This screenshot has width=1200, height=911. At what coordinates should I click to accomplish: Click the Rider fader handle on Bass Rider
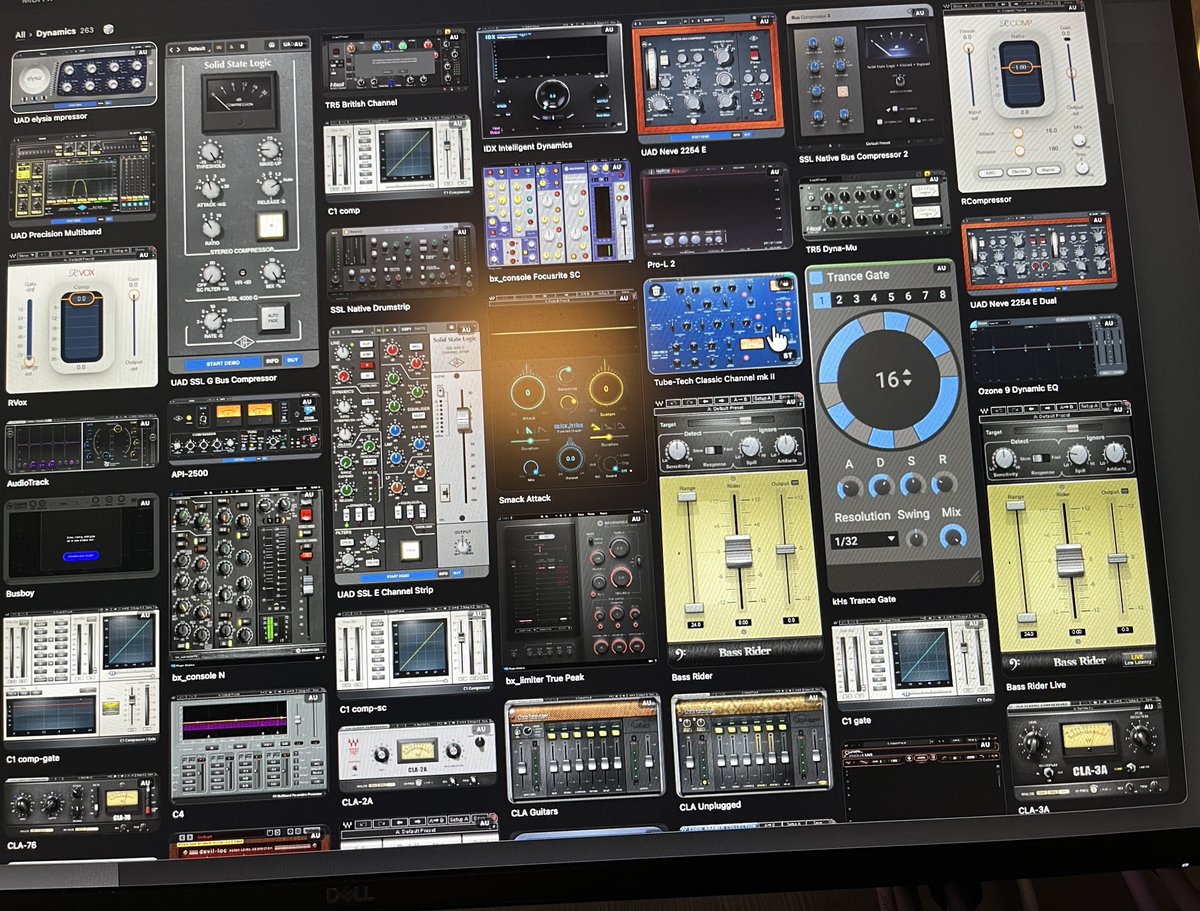[737, 551]
